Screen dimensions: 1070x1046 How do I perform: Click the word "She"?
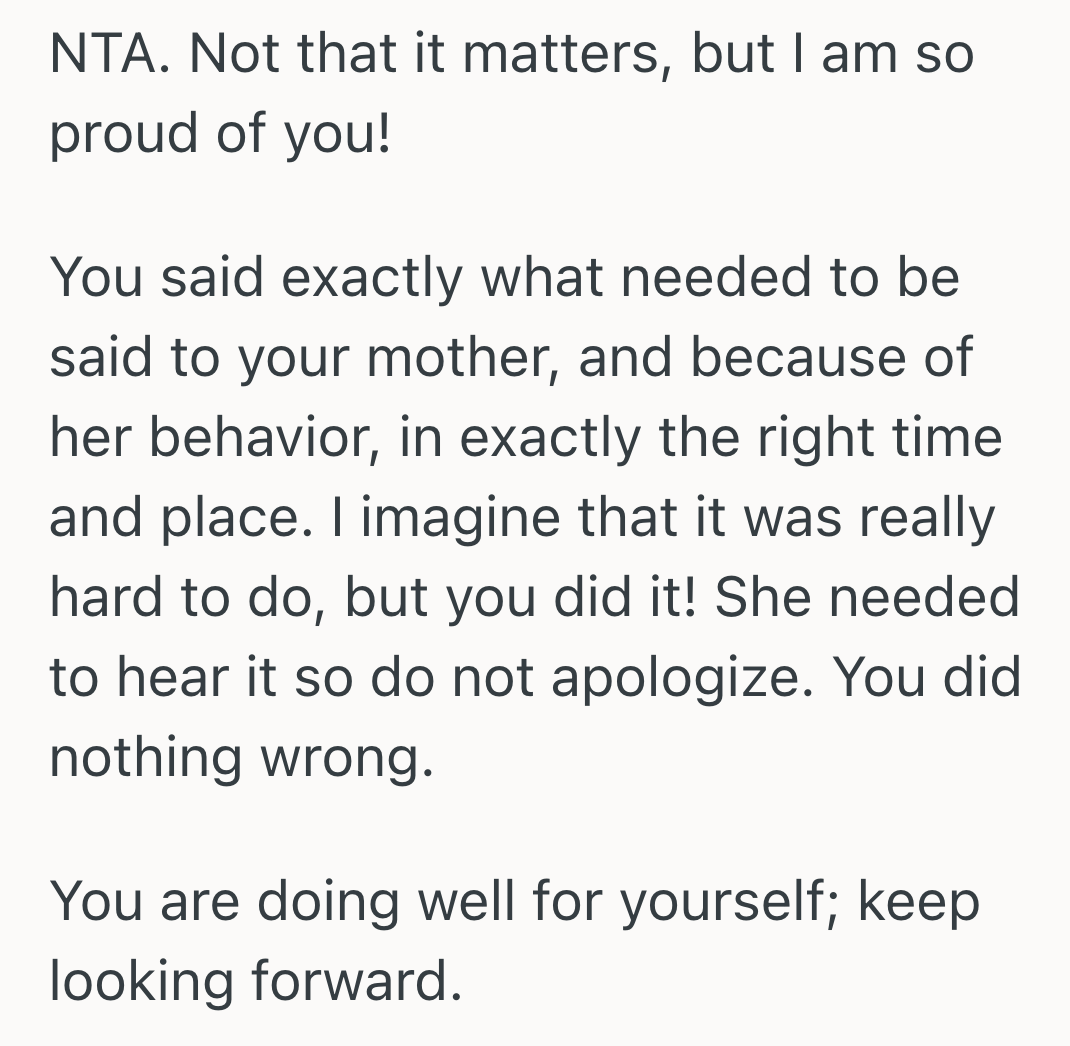(x=764, y=597)
